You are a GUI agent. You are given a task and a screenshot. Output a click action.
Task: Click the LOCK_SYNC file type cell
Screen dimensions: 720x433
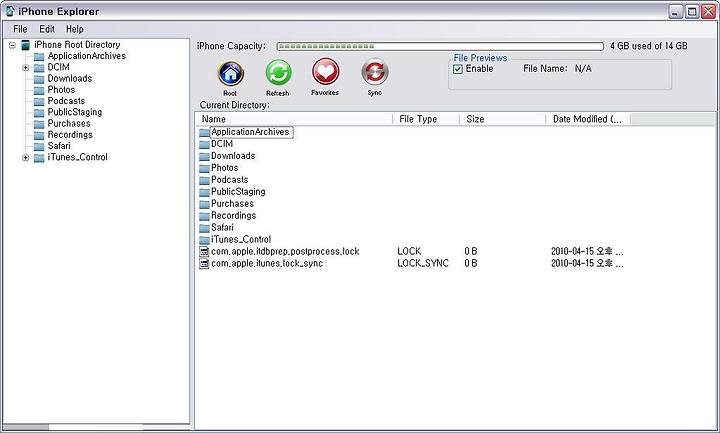[x=423, y=264]
